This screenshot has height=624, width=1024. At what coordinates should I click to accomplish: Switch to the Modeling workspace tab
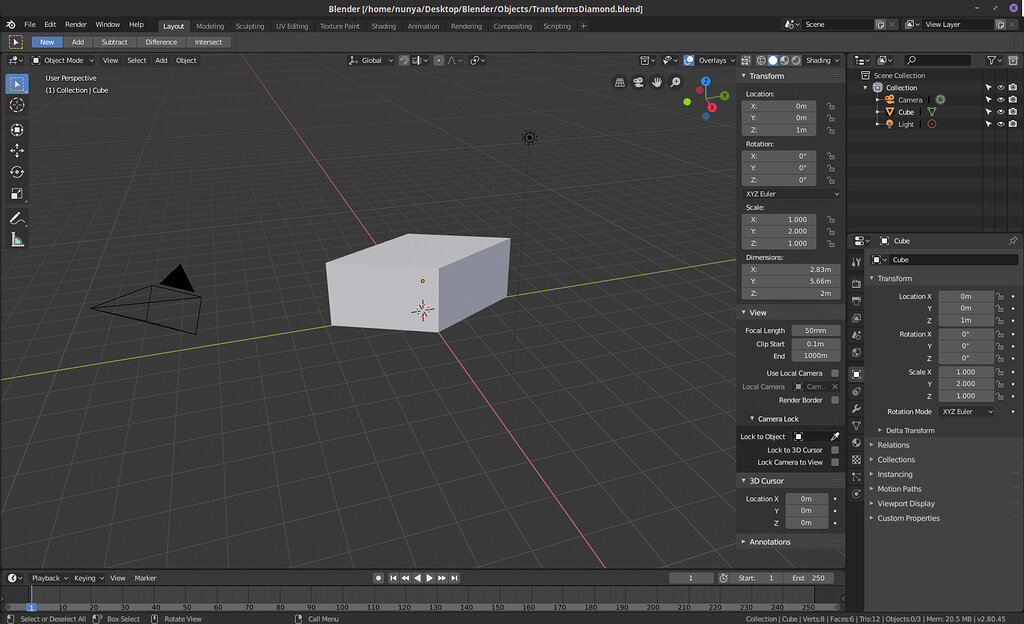(x=210, y=27)
